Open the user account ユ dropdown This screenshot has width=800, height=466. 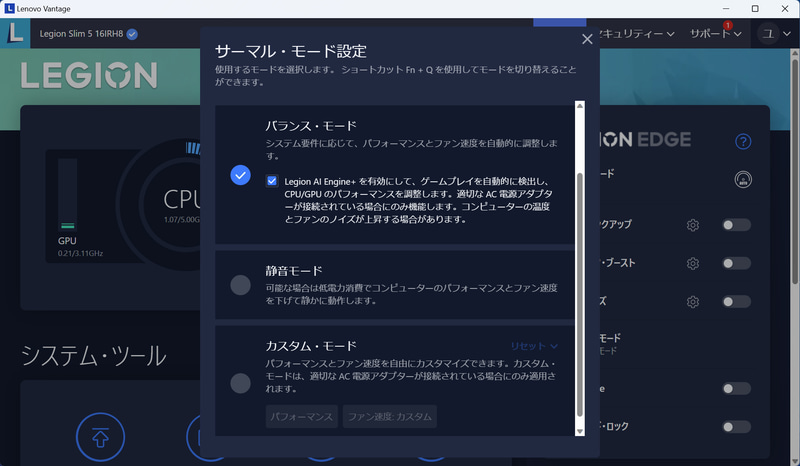(x=776, y=34)
